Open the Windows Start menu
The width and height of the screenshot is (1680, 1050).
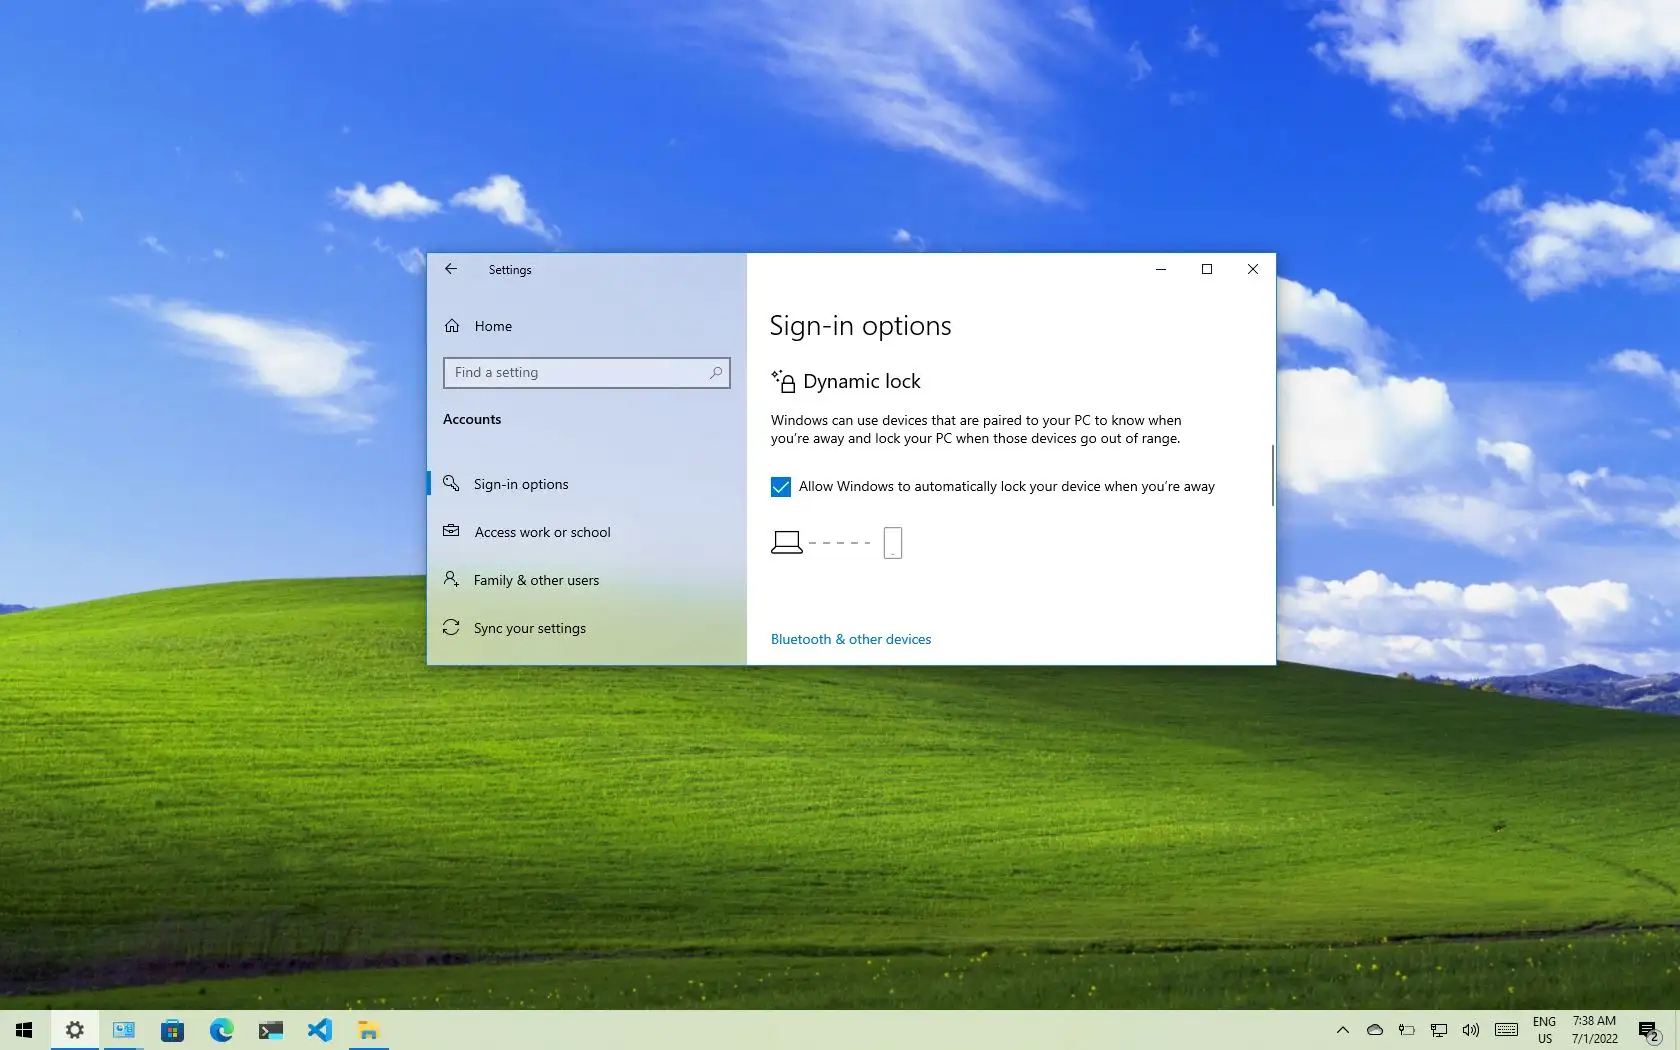24,1030
